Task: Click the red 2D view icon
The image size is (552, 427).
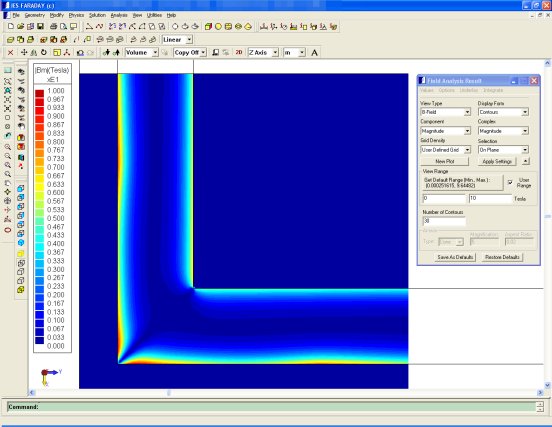Action: pyautogui.click(x=239, y=52)
